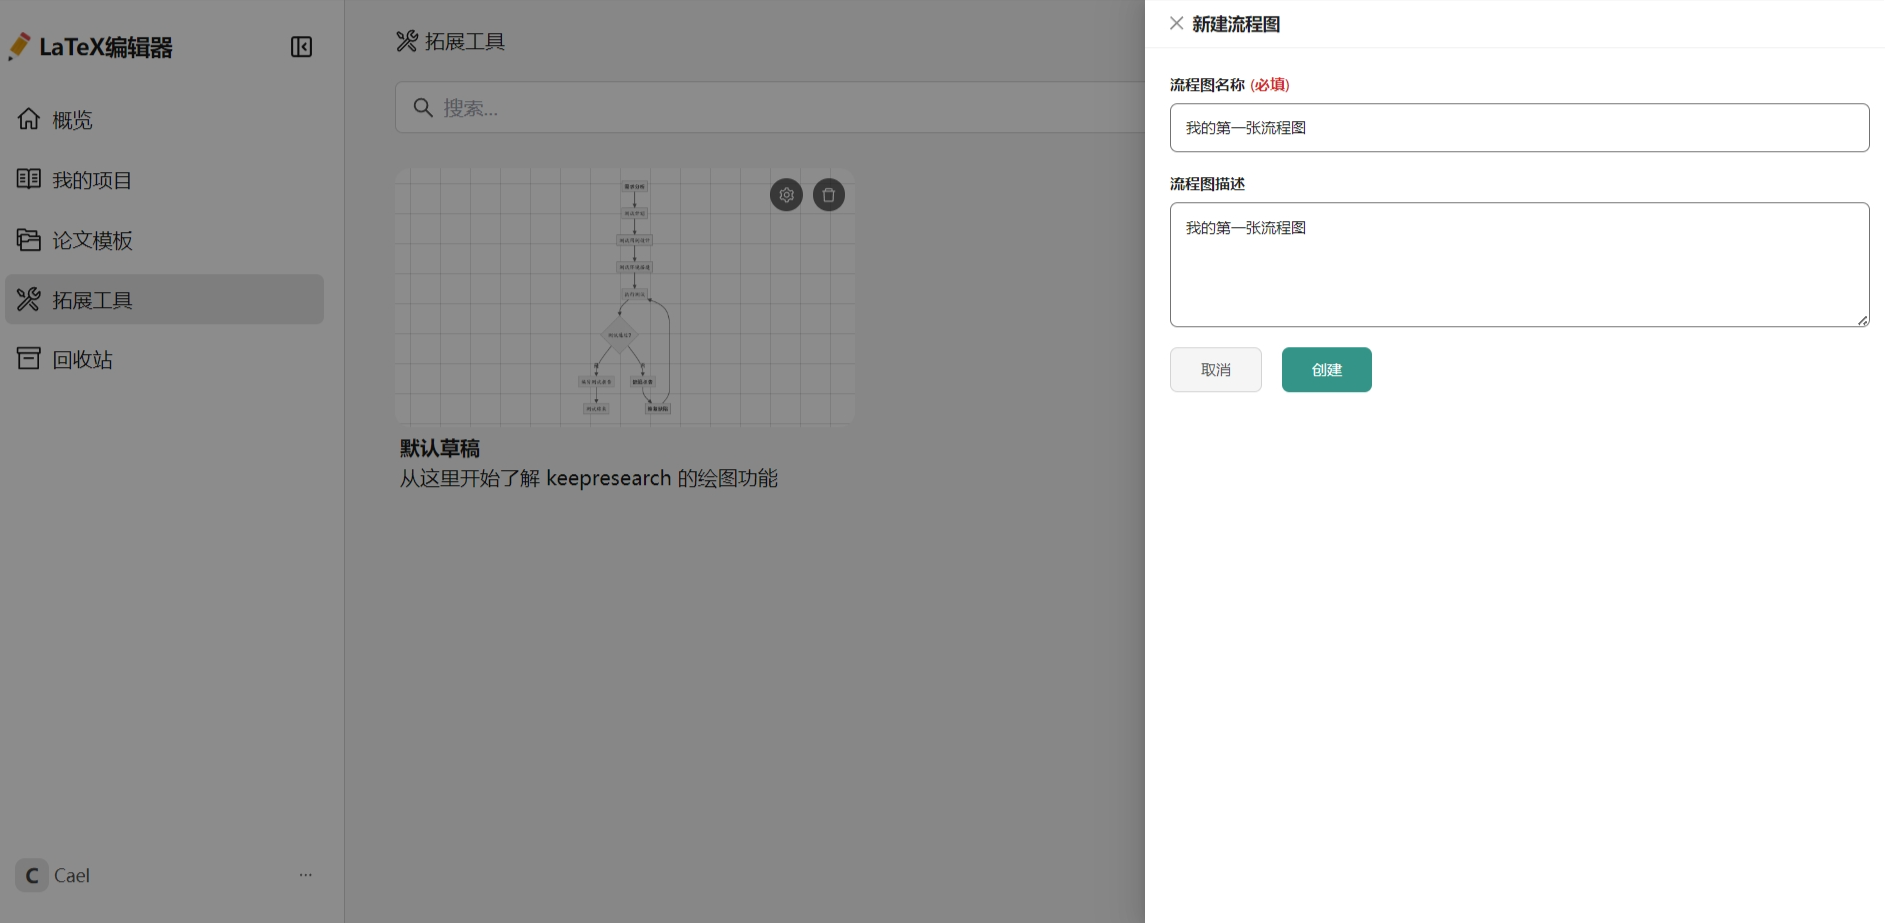Click into the 流程图描述 textarea
Screen dimensions: 1885x923
1518,265
